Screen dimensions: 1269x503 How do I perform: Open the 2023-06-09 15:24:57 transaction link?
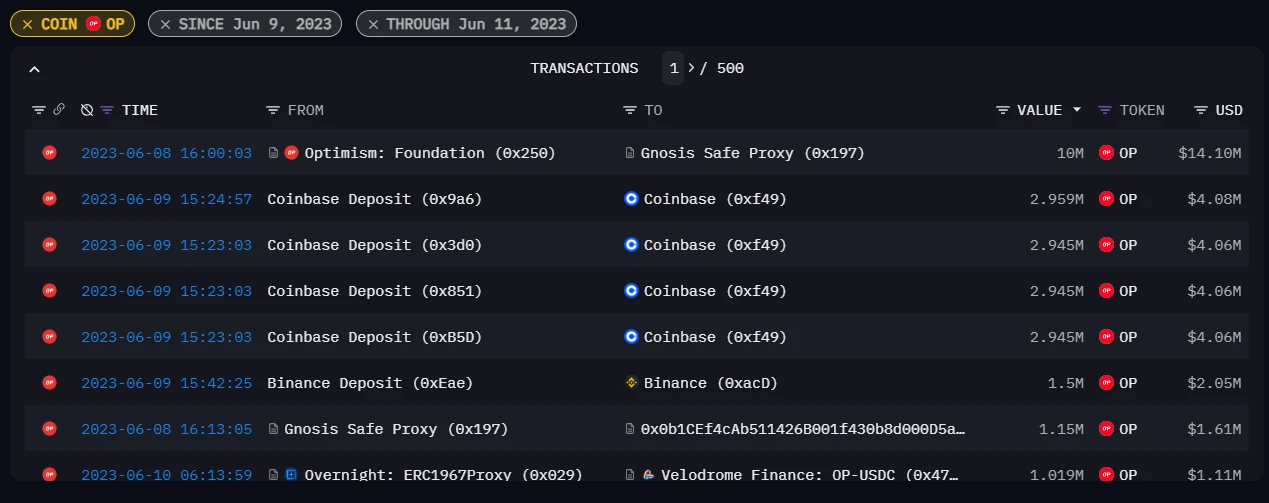tap(166, 199)
